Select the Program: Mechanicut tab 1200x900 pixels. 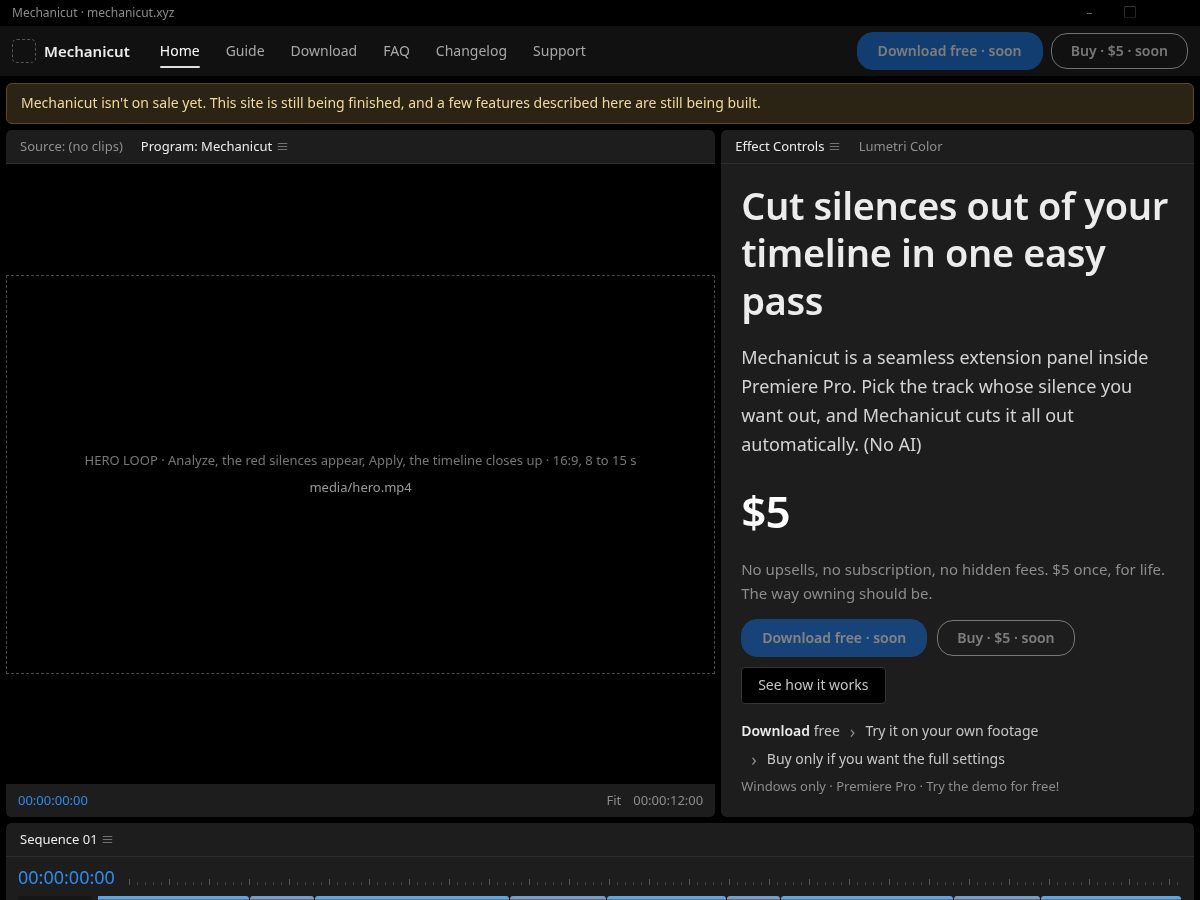point(207,146)
